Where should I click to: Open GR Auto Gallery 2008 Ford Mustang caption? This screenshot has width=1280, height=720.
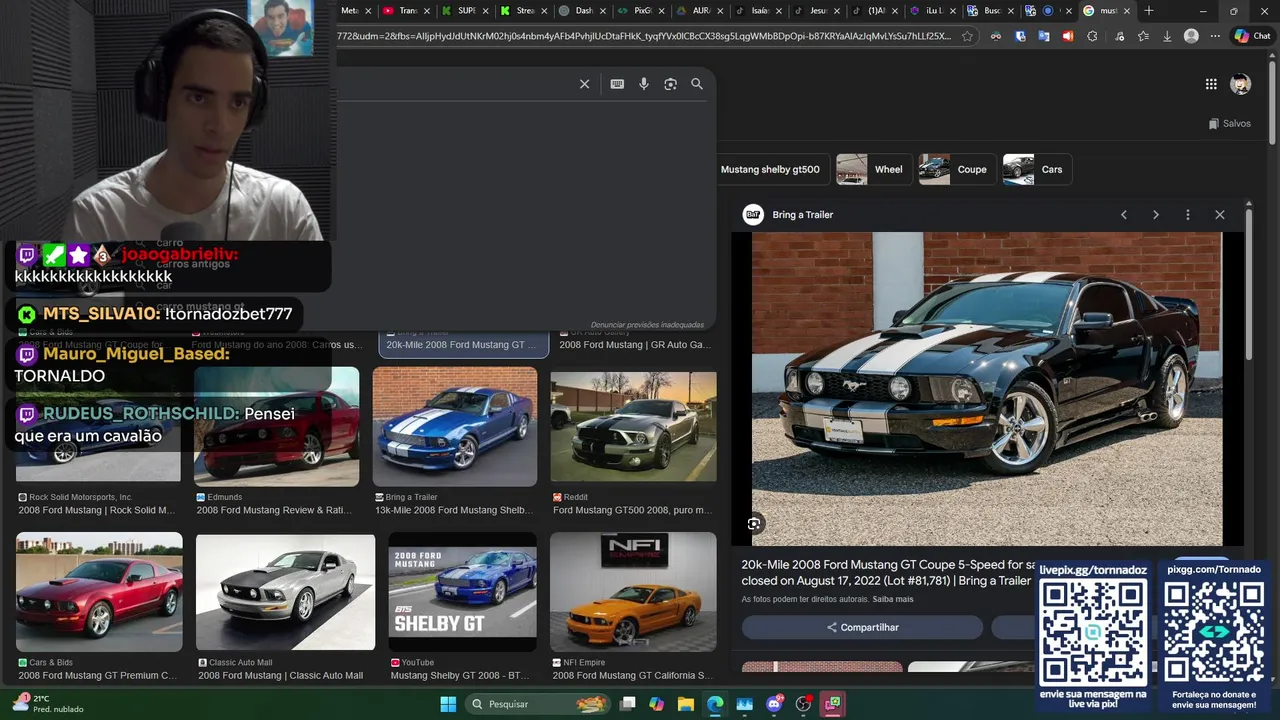coord(634,345)
